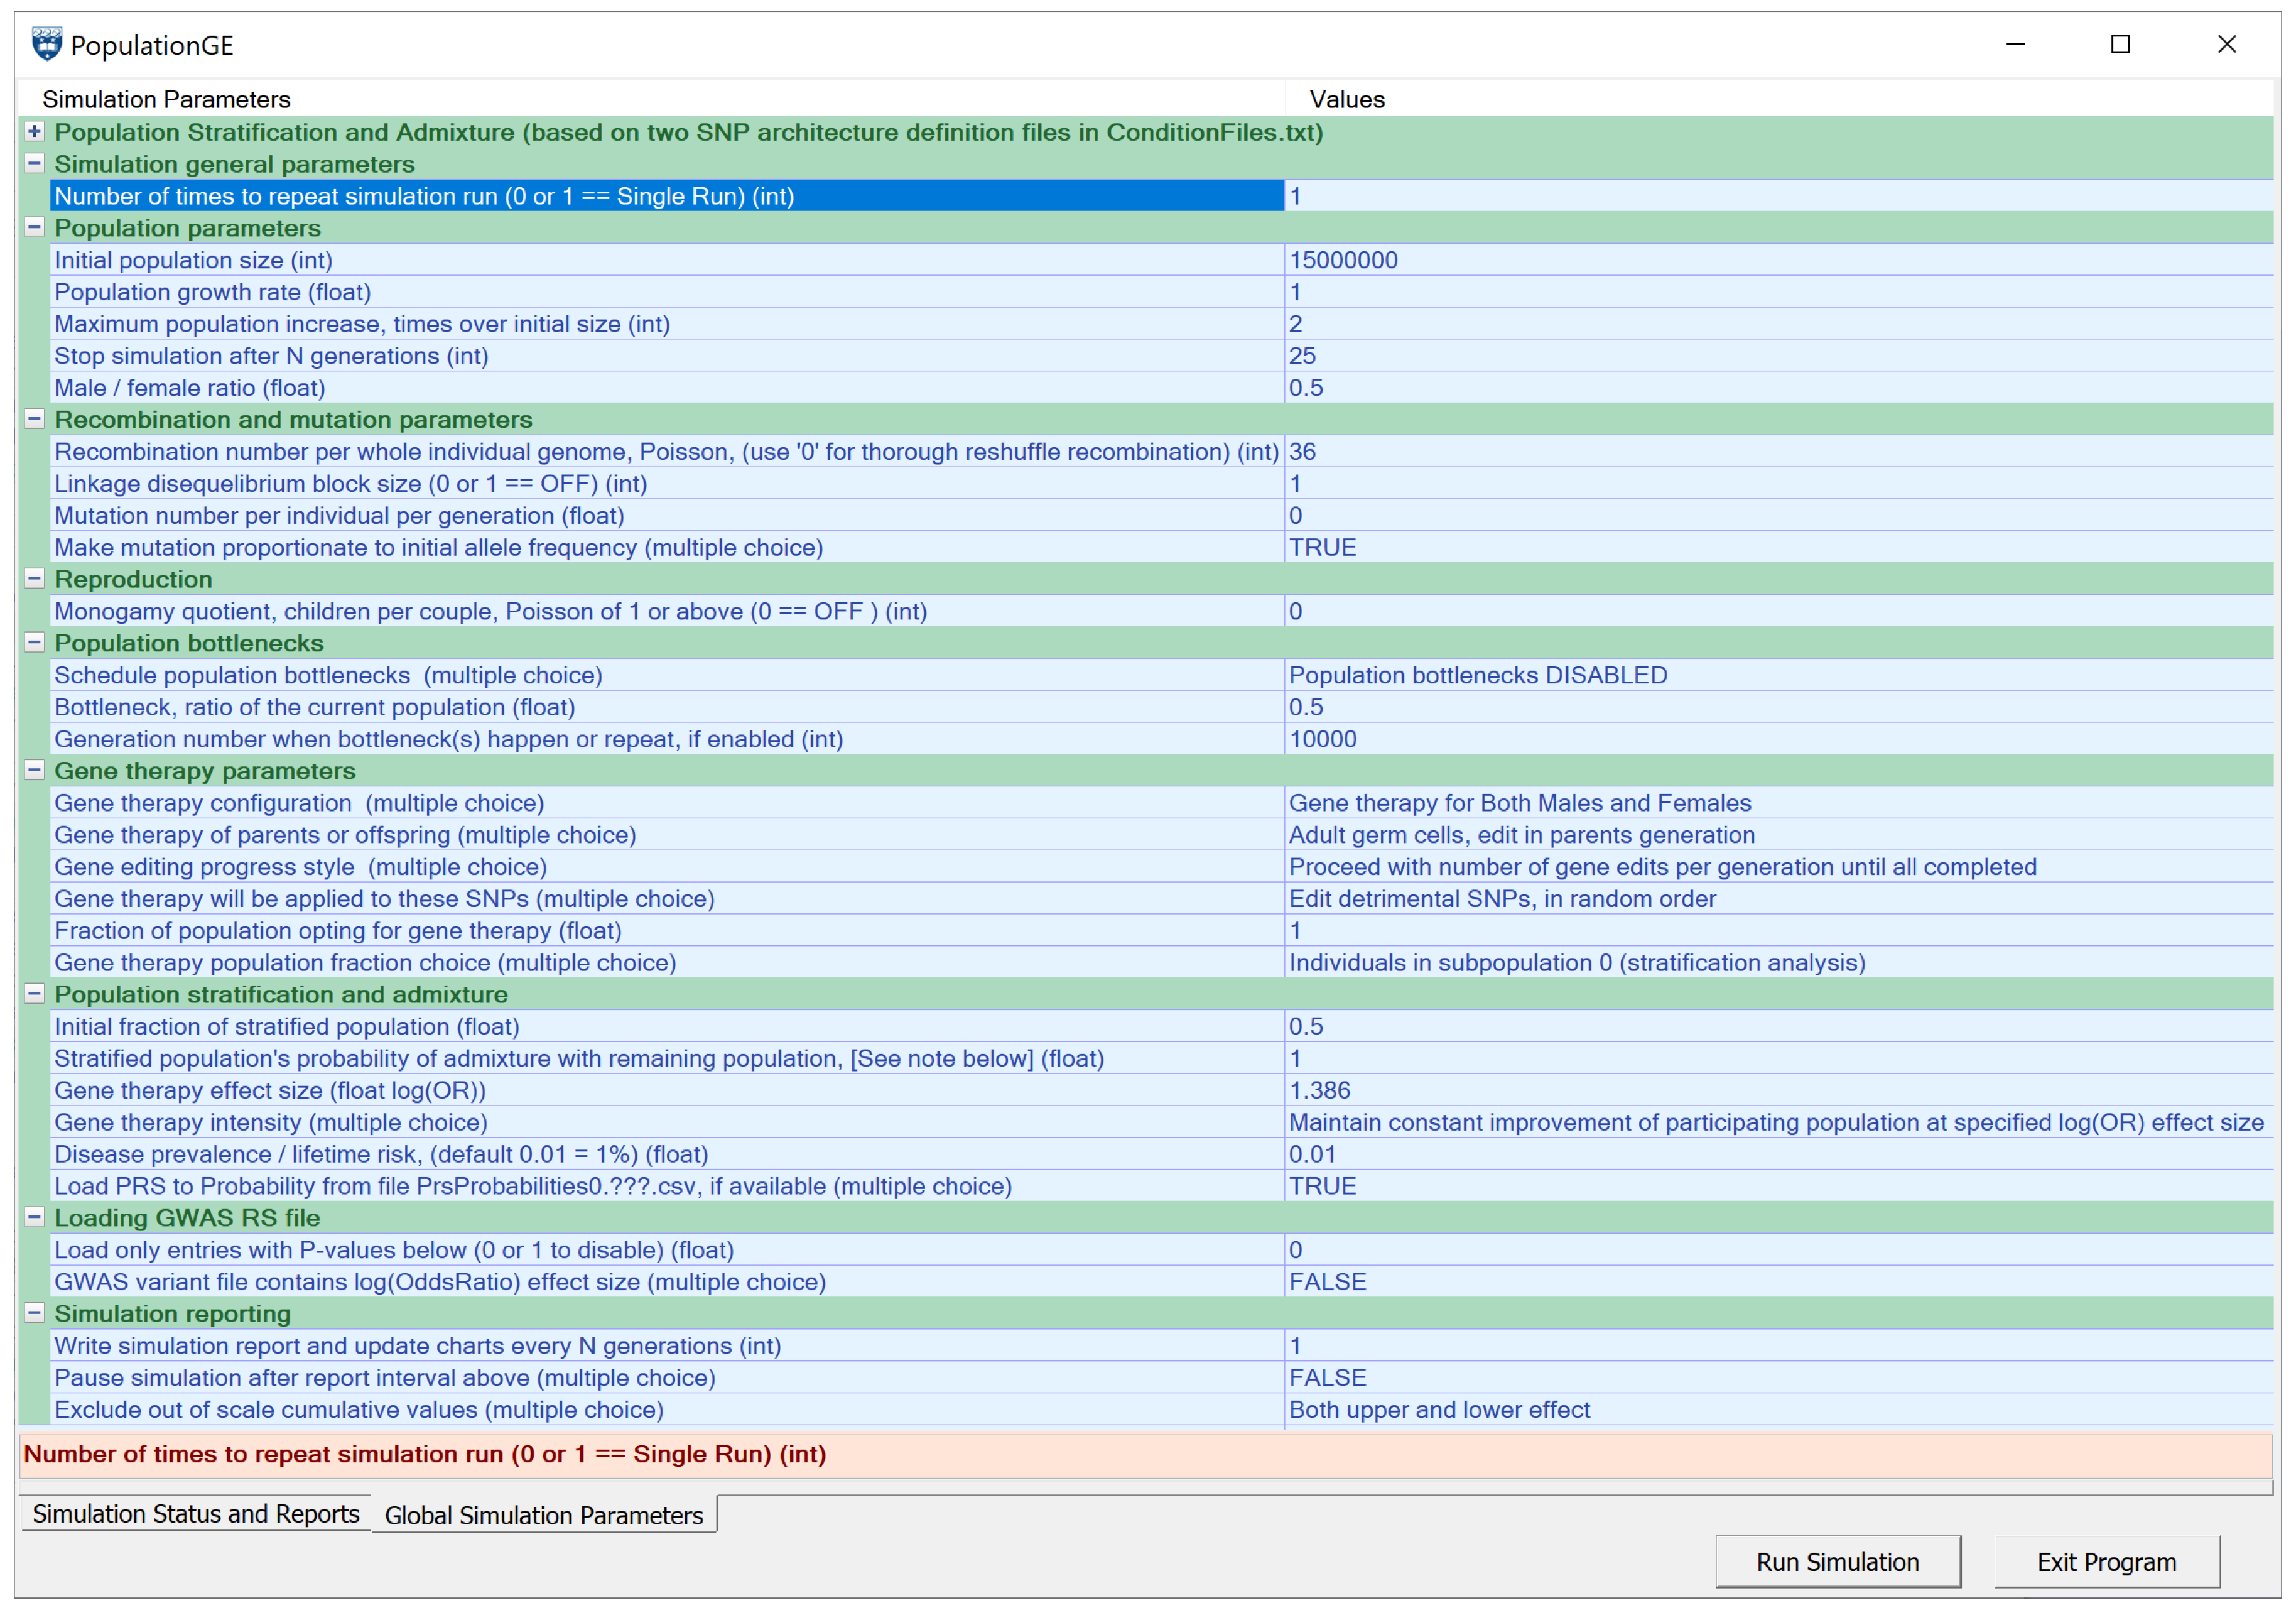Screen dimensions: 2296x1613
Task: Minimize the PopulationGE window
Action: coord(2015,44)
